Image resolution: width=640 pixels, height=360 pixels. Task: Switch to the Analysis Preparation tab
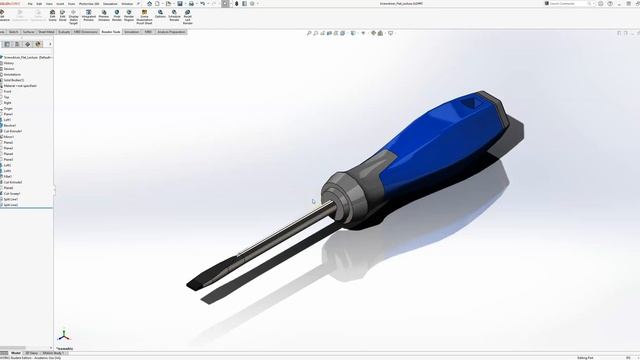tap(171, 32)
